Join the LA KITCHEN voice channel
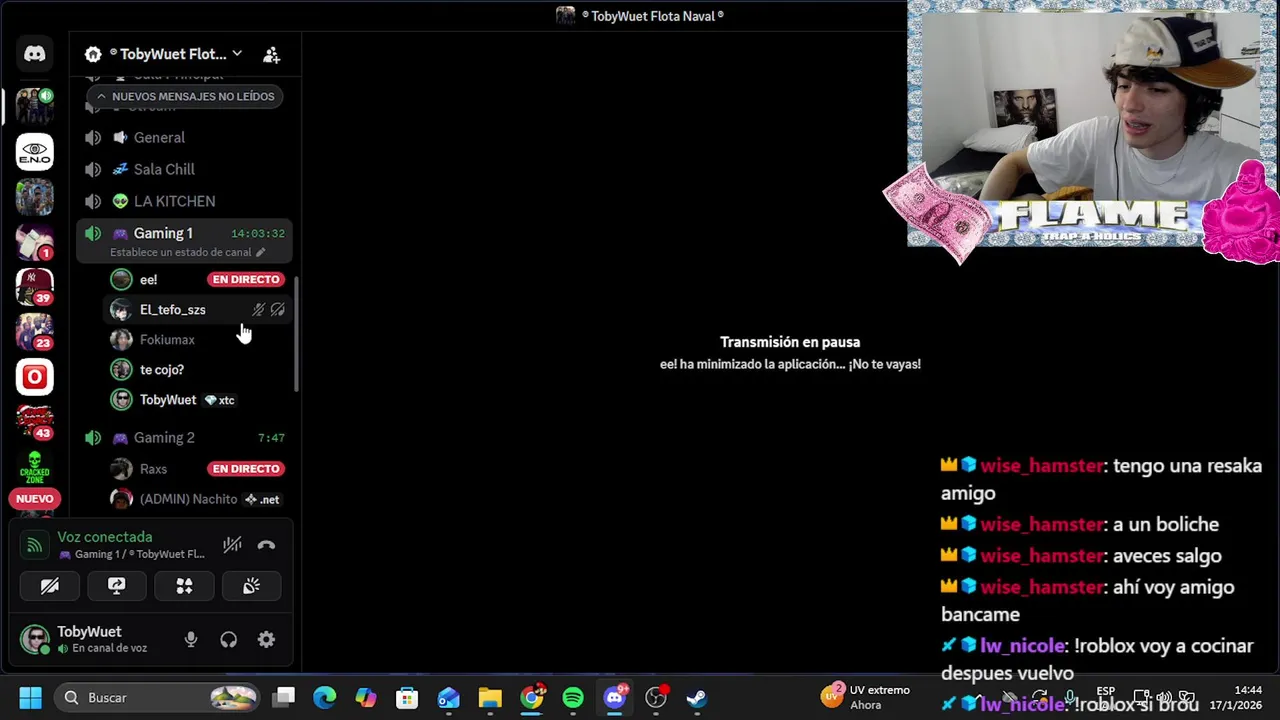Image resolution: width=1280 pixels, height=720 pixels. [x=185, y=202]
